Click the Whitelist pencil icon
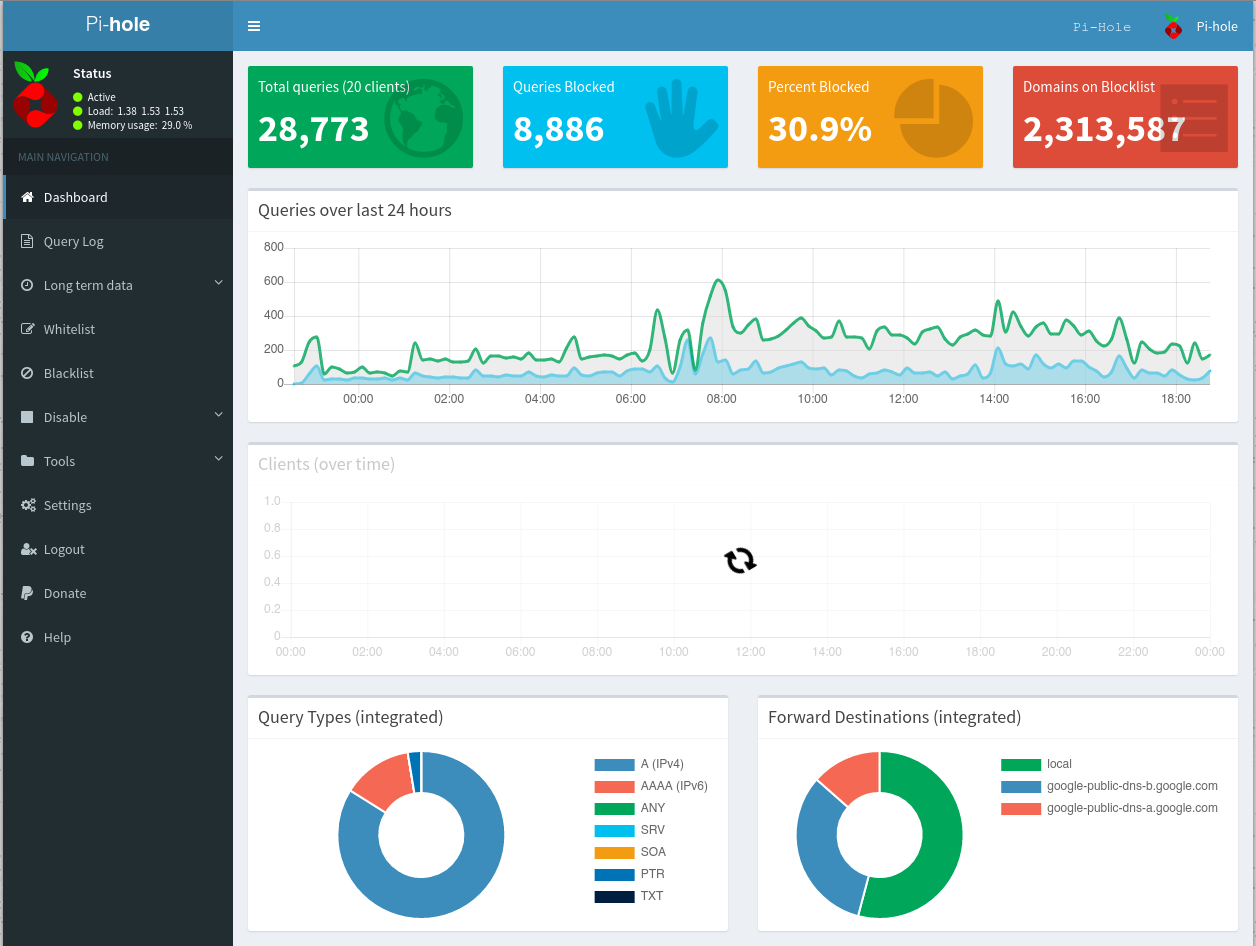The width and height of the screenshot is (1256, 946). click(28, 329)
